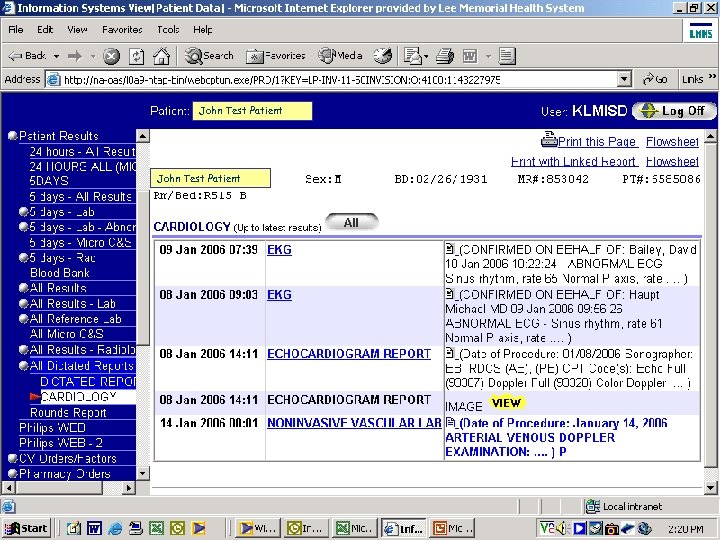Click the Back arrow toolbar button
Viewport: 720px width, 540px height.
pos(27,56)
